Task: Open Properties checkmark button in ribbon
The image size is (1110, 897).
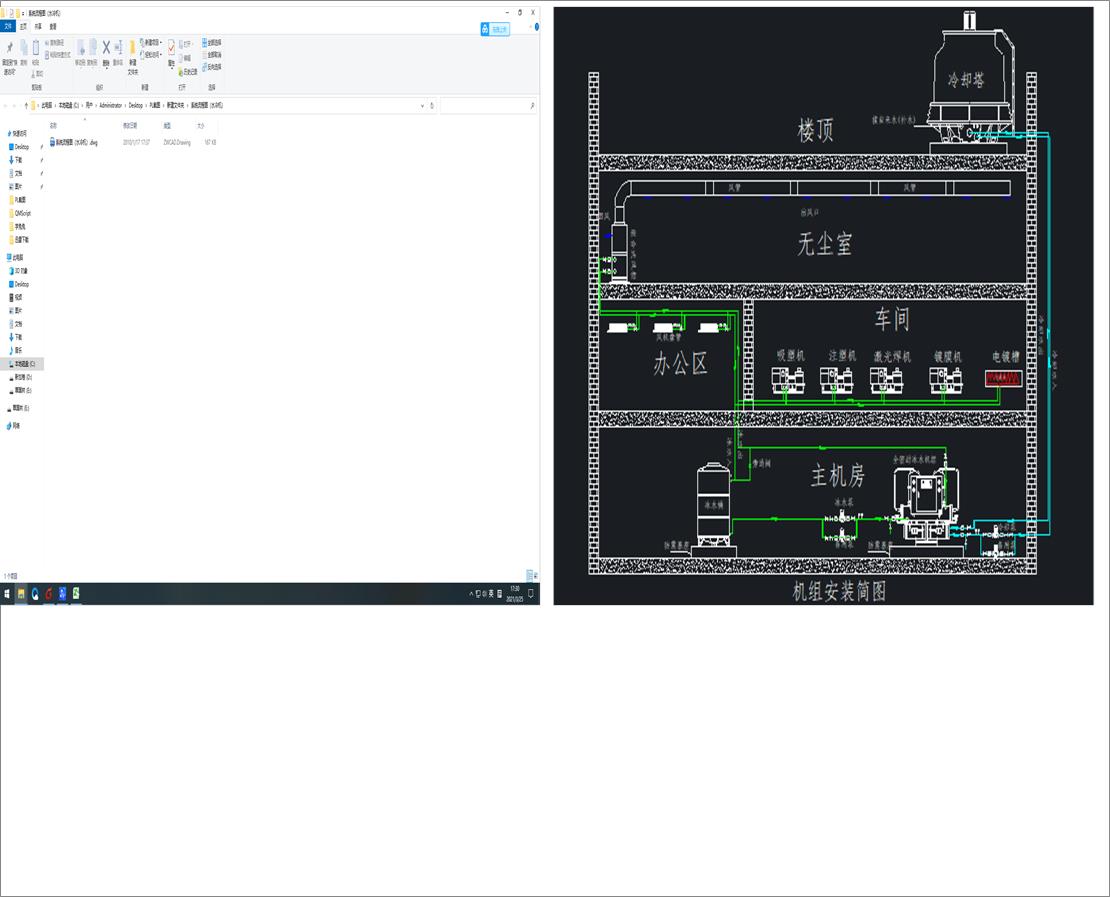Action: point(171,52)
